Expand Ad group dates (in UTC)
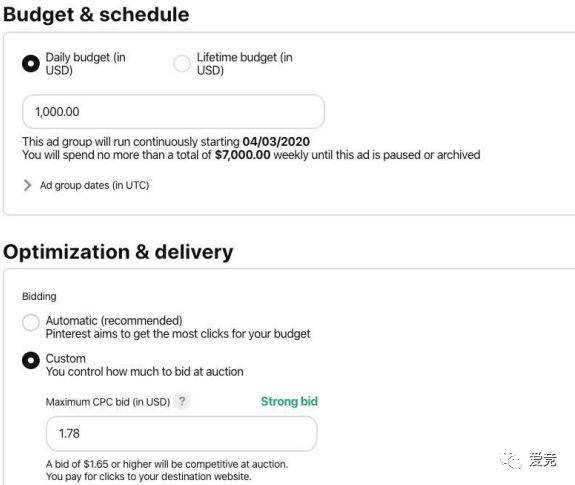575x485 pixels. (94, 185)
